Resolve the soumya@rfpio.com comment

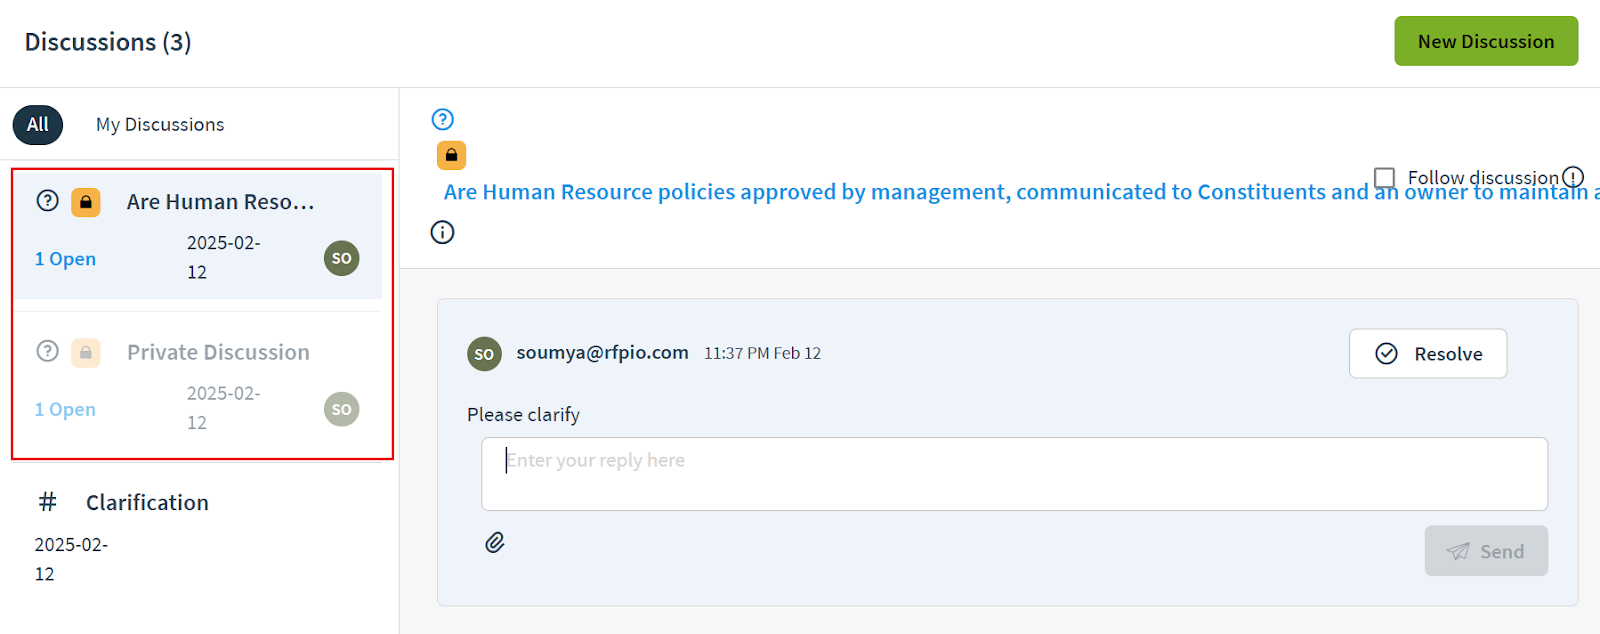pyautogui.click(x=1427, y=354)
